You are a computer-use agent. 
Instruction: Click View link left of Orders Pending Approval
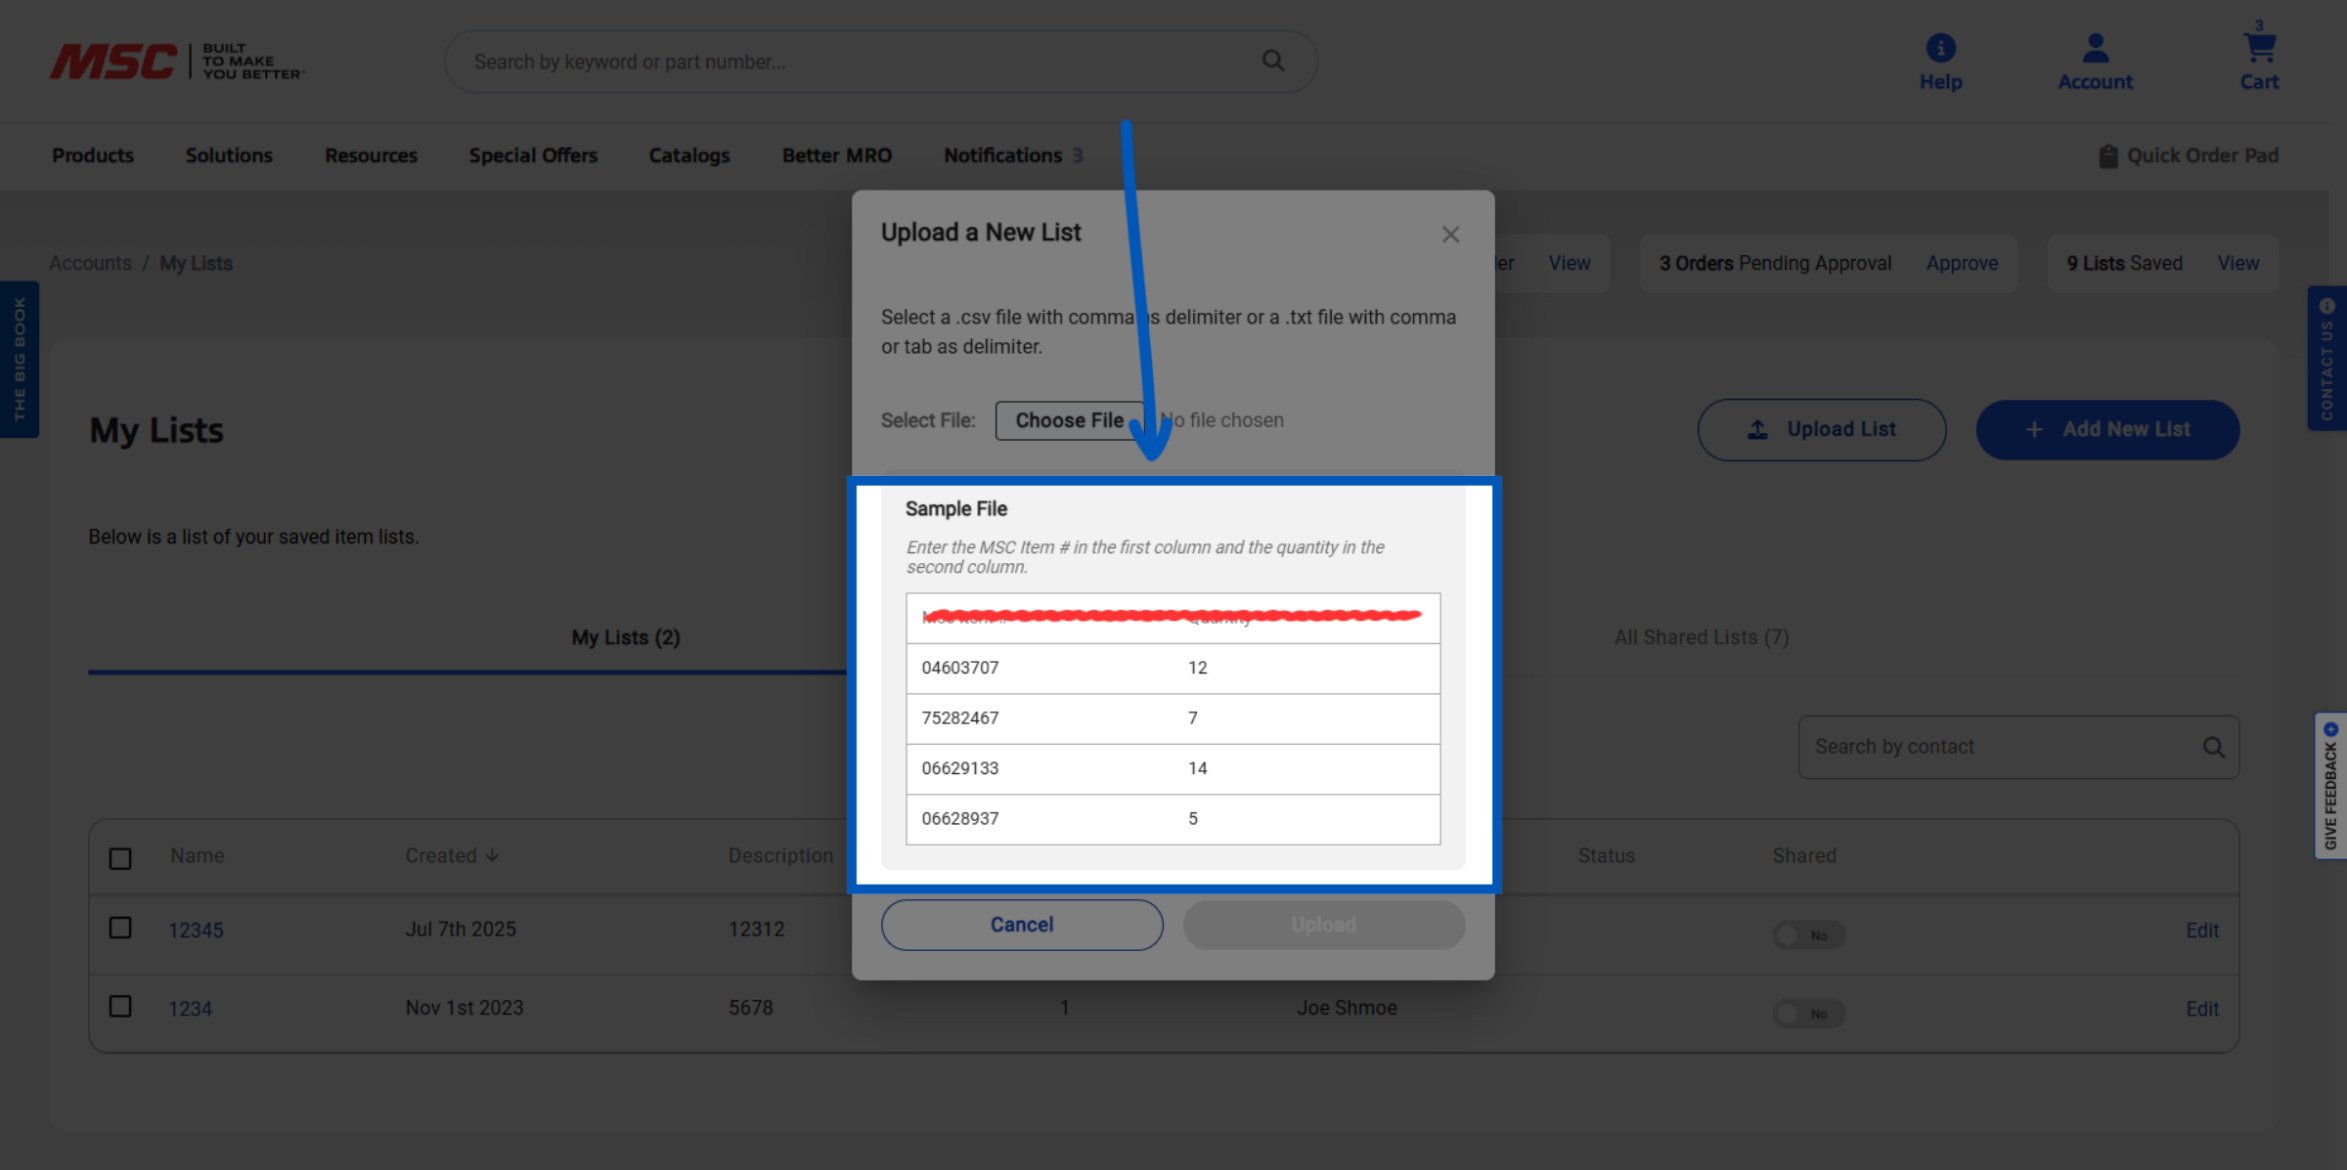1569,263
